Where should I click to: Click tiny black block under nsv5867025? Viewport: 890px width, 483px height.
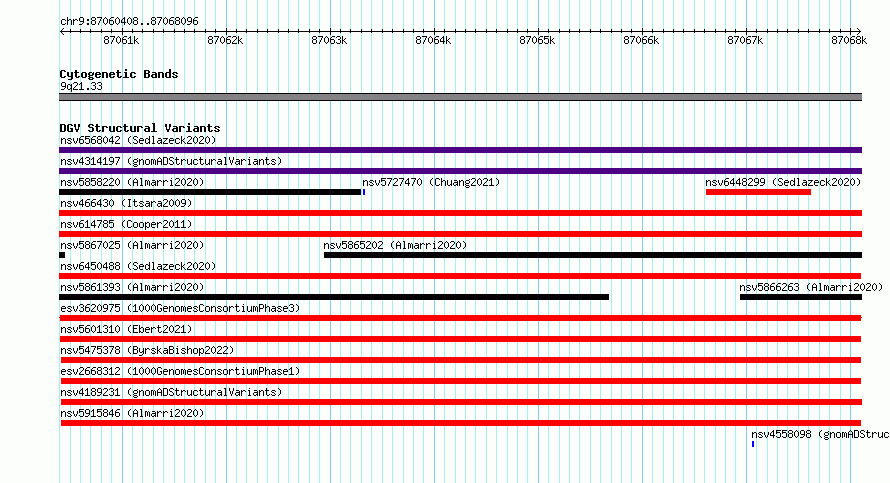[x=62, y=255]
